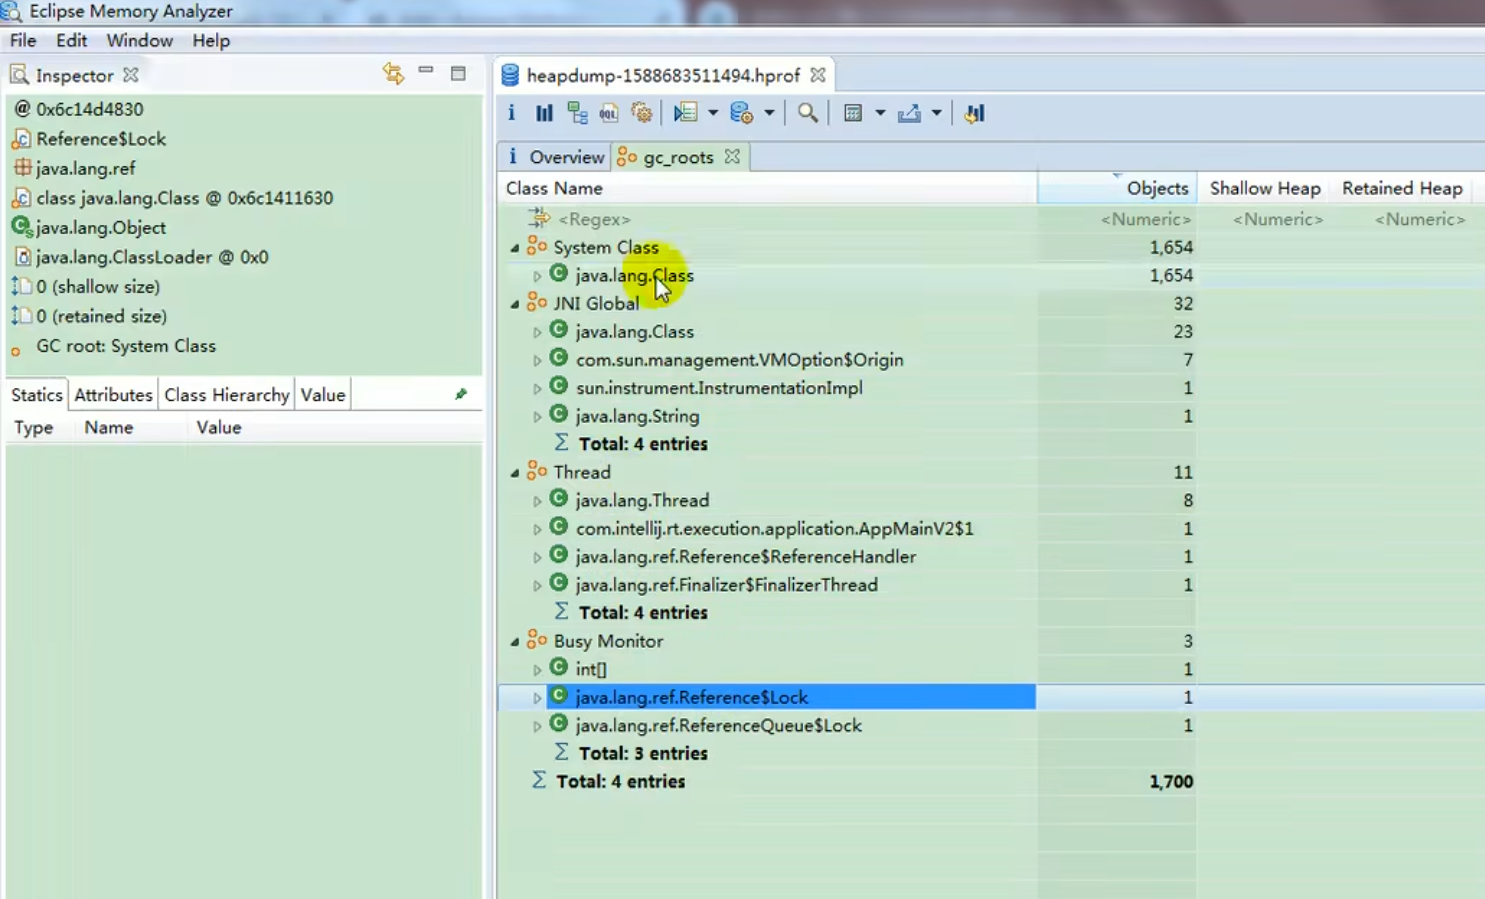This screenshot has height=899, width=1485.
Task: Collapse the Busy Monitor node
Action: pyautogui.click(x=515, y=642)
